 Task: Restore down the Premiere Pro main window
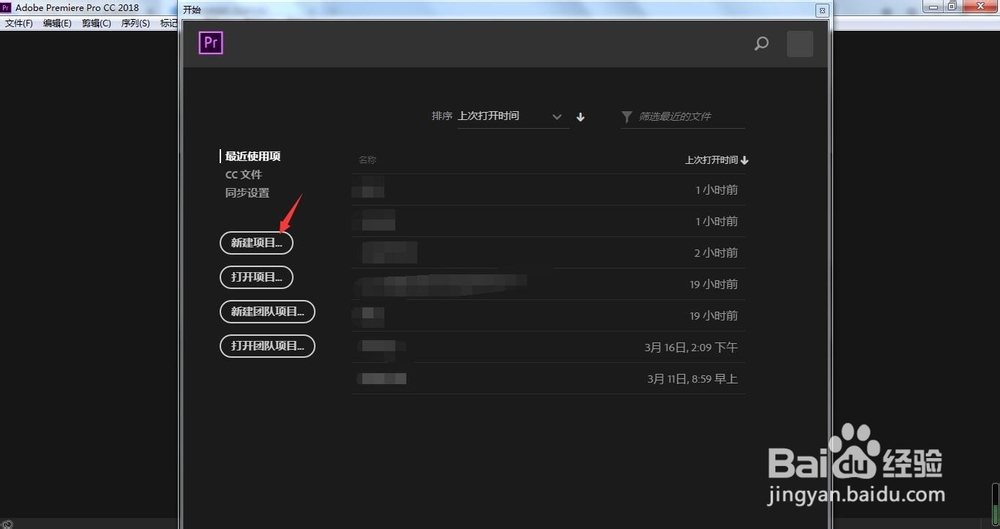click(x=953, y=6)
